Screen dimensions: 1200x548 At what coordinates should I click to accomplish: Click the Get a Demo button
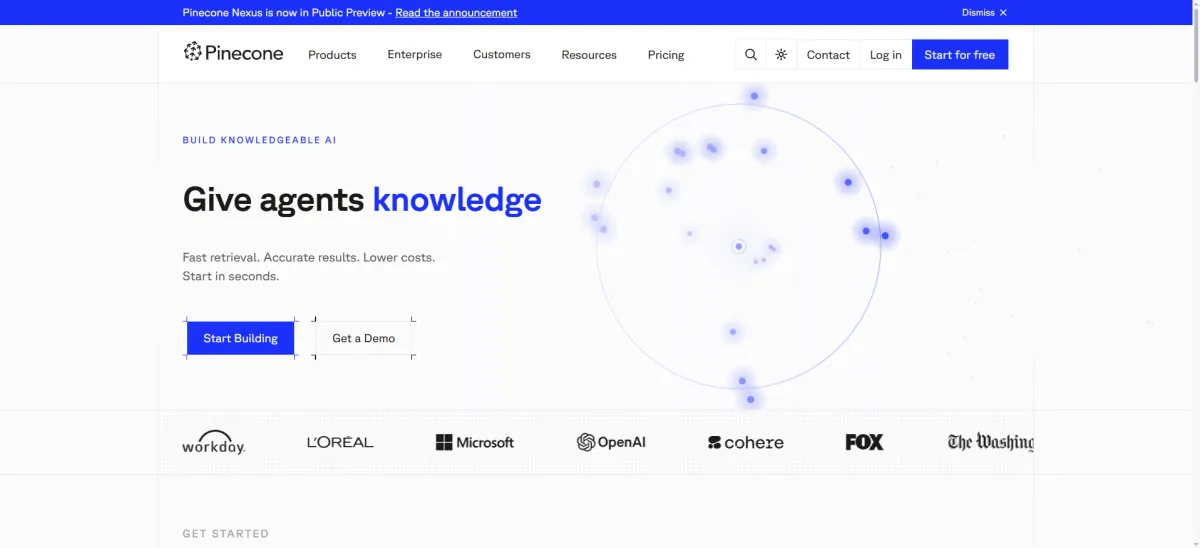(364, 338)
